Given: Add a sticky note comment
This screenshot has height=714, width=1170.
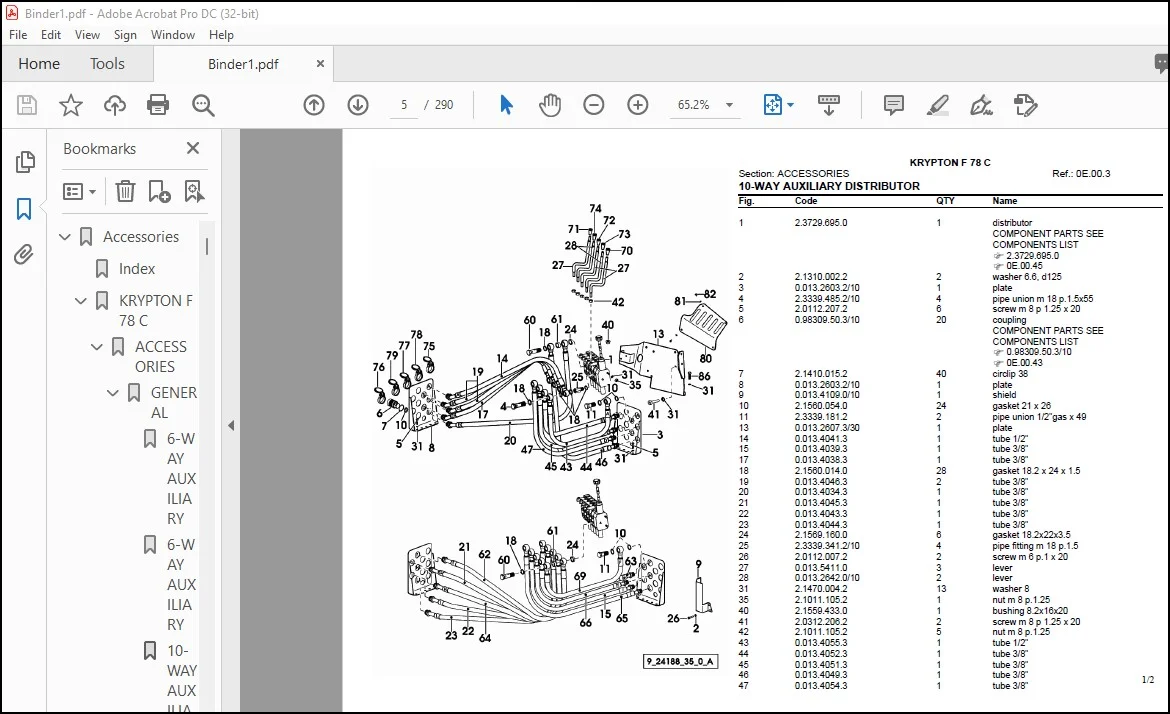Looking at the screenshot, I should click(x=893, y=105).
